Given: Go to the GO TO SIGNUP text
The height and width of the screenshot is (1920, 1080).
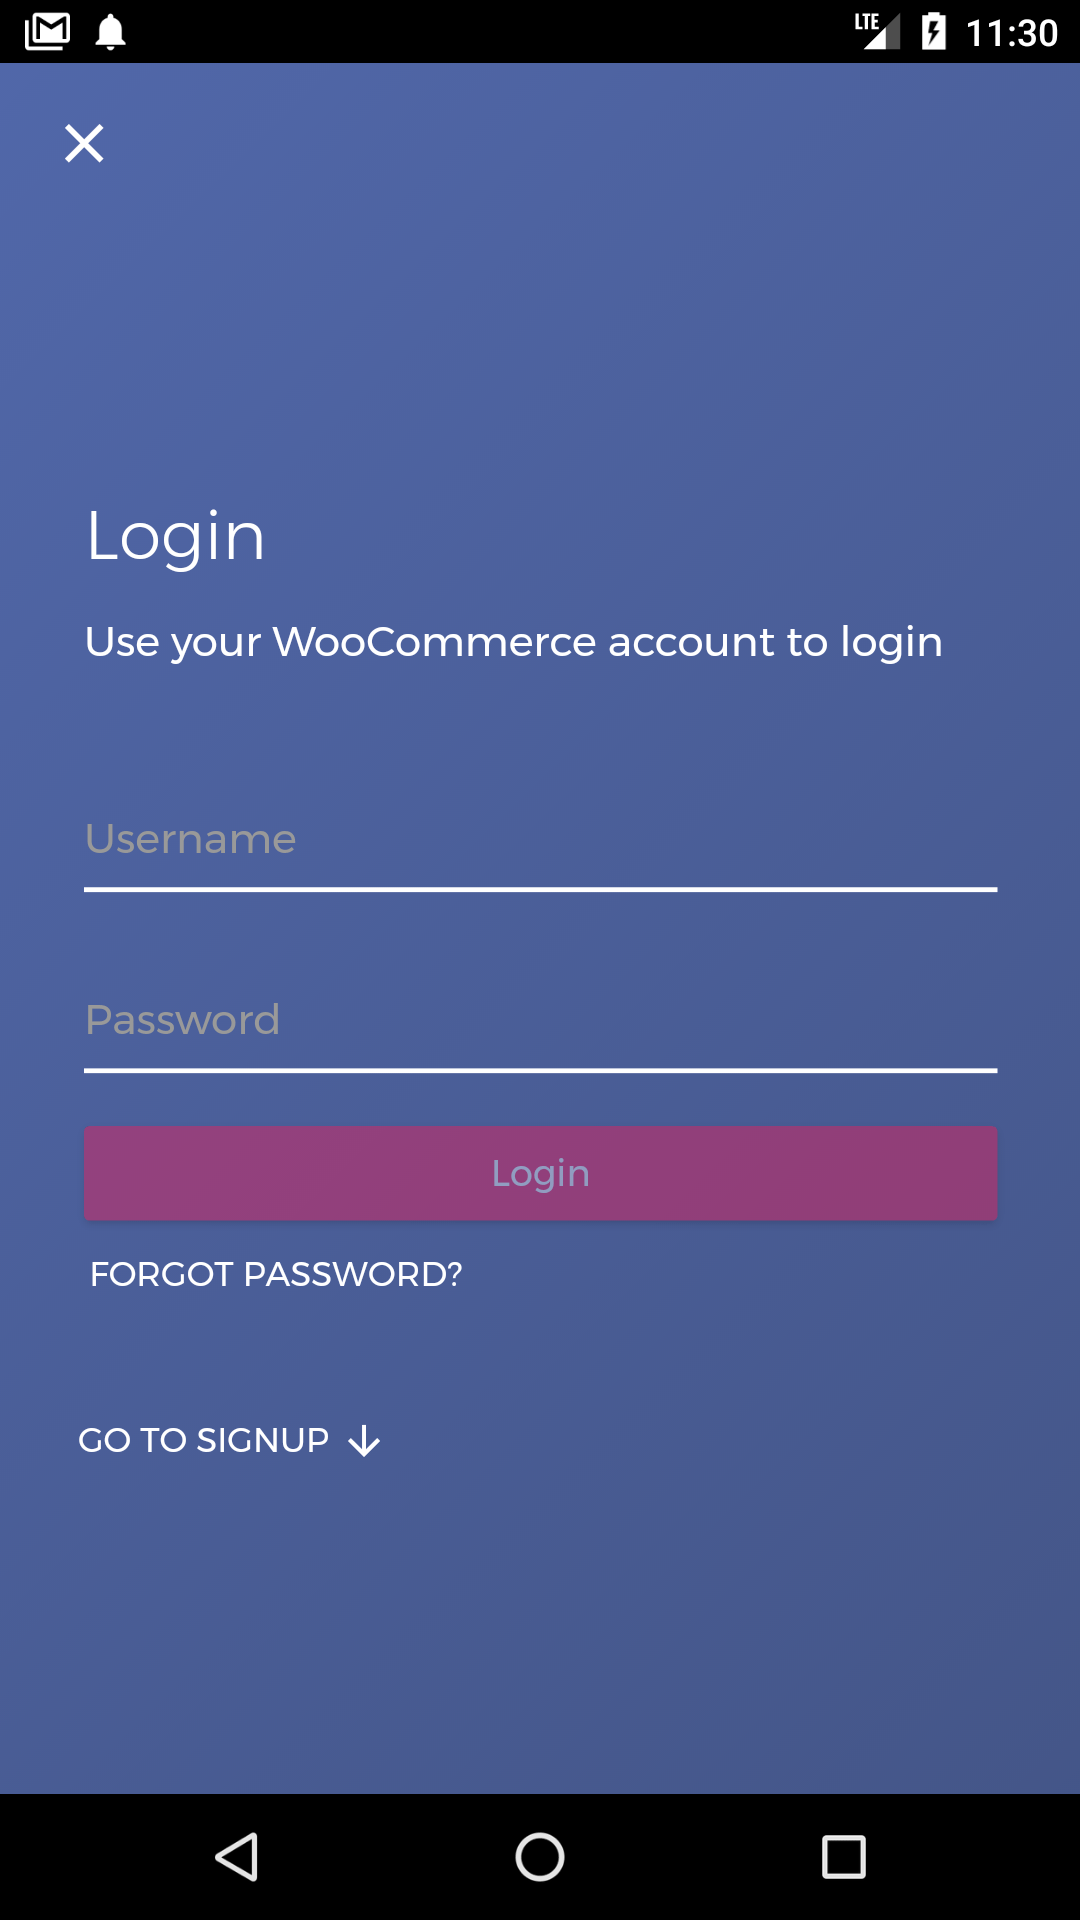Looking at the screenshot, I should point(204,1440).
